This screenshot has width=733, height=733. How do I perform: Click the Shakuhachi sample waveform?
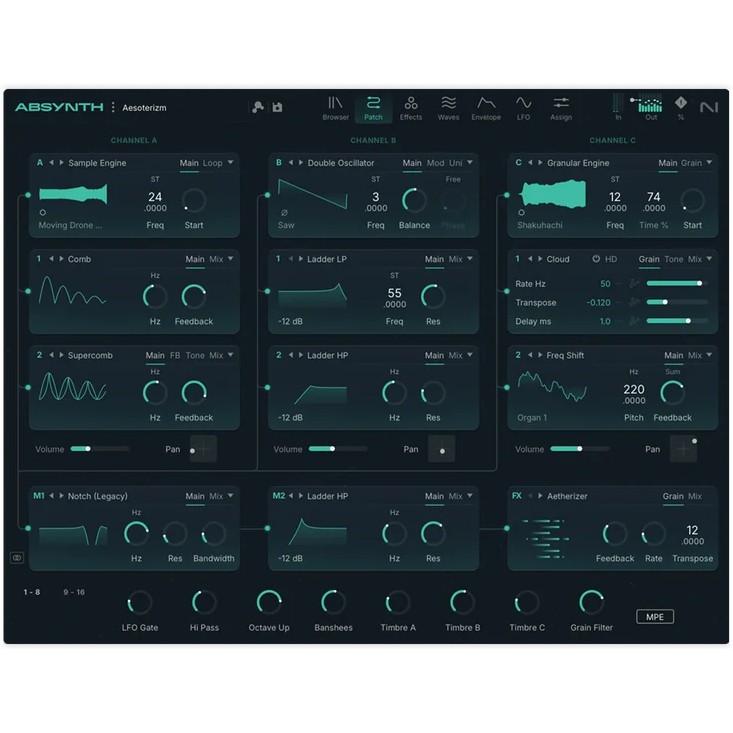coord(553,194)
